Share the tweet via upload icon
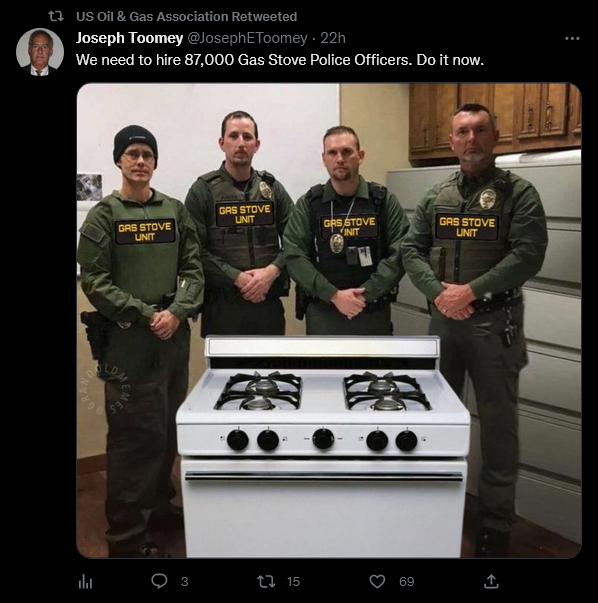This screenshot has width=598, height=603. click(491, 581)
